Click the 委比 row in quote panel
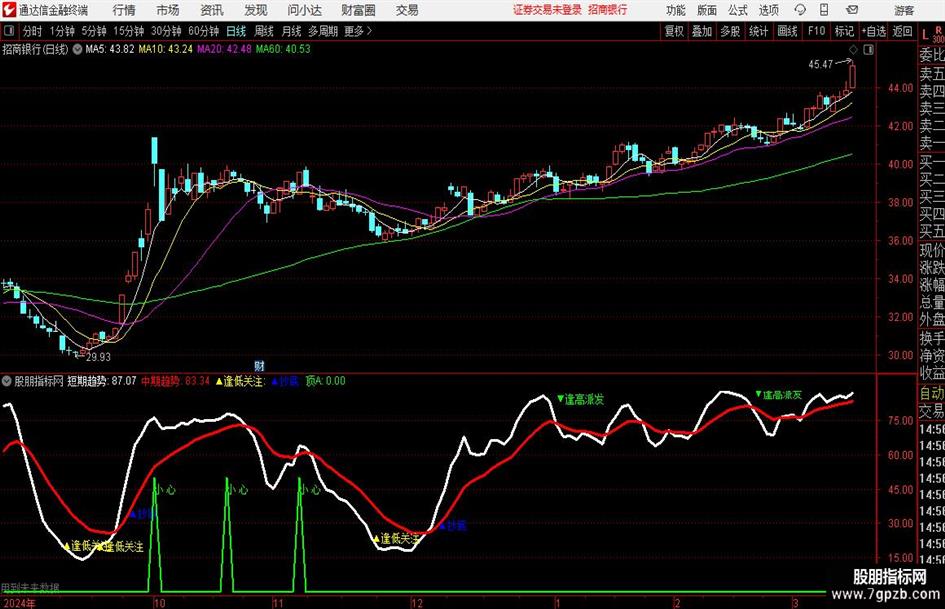 [x=932, y=55]
